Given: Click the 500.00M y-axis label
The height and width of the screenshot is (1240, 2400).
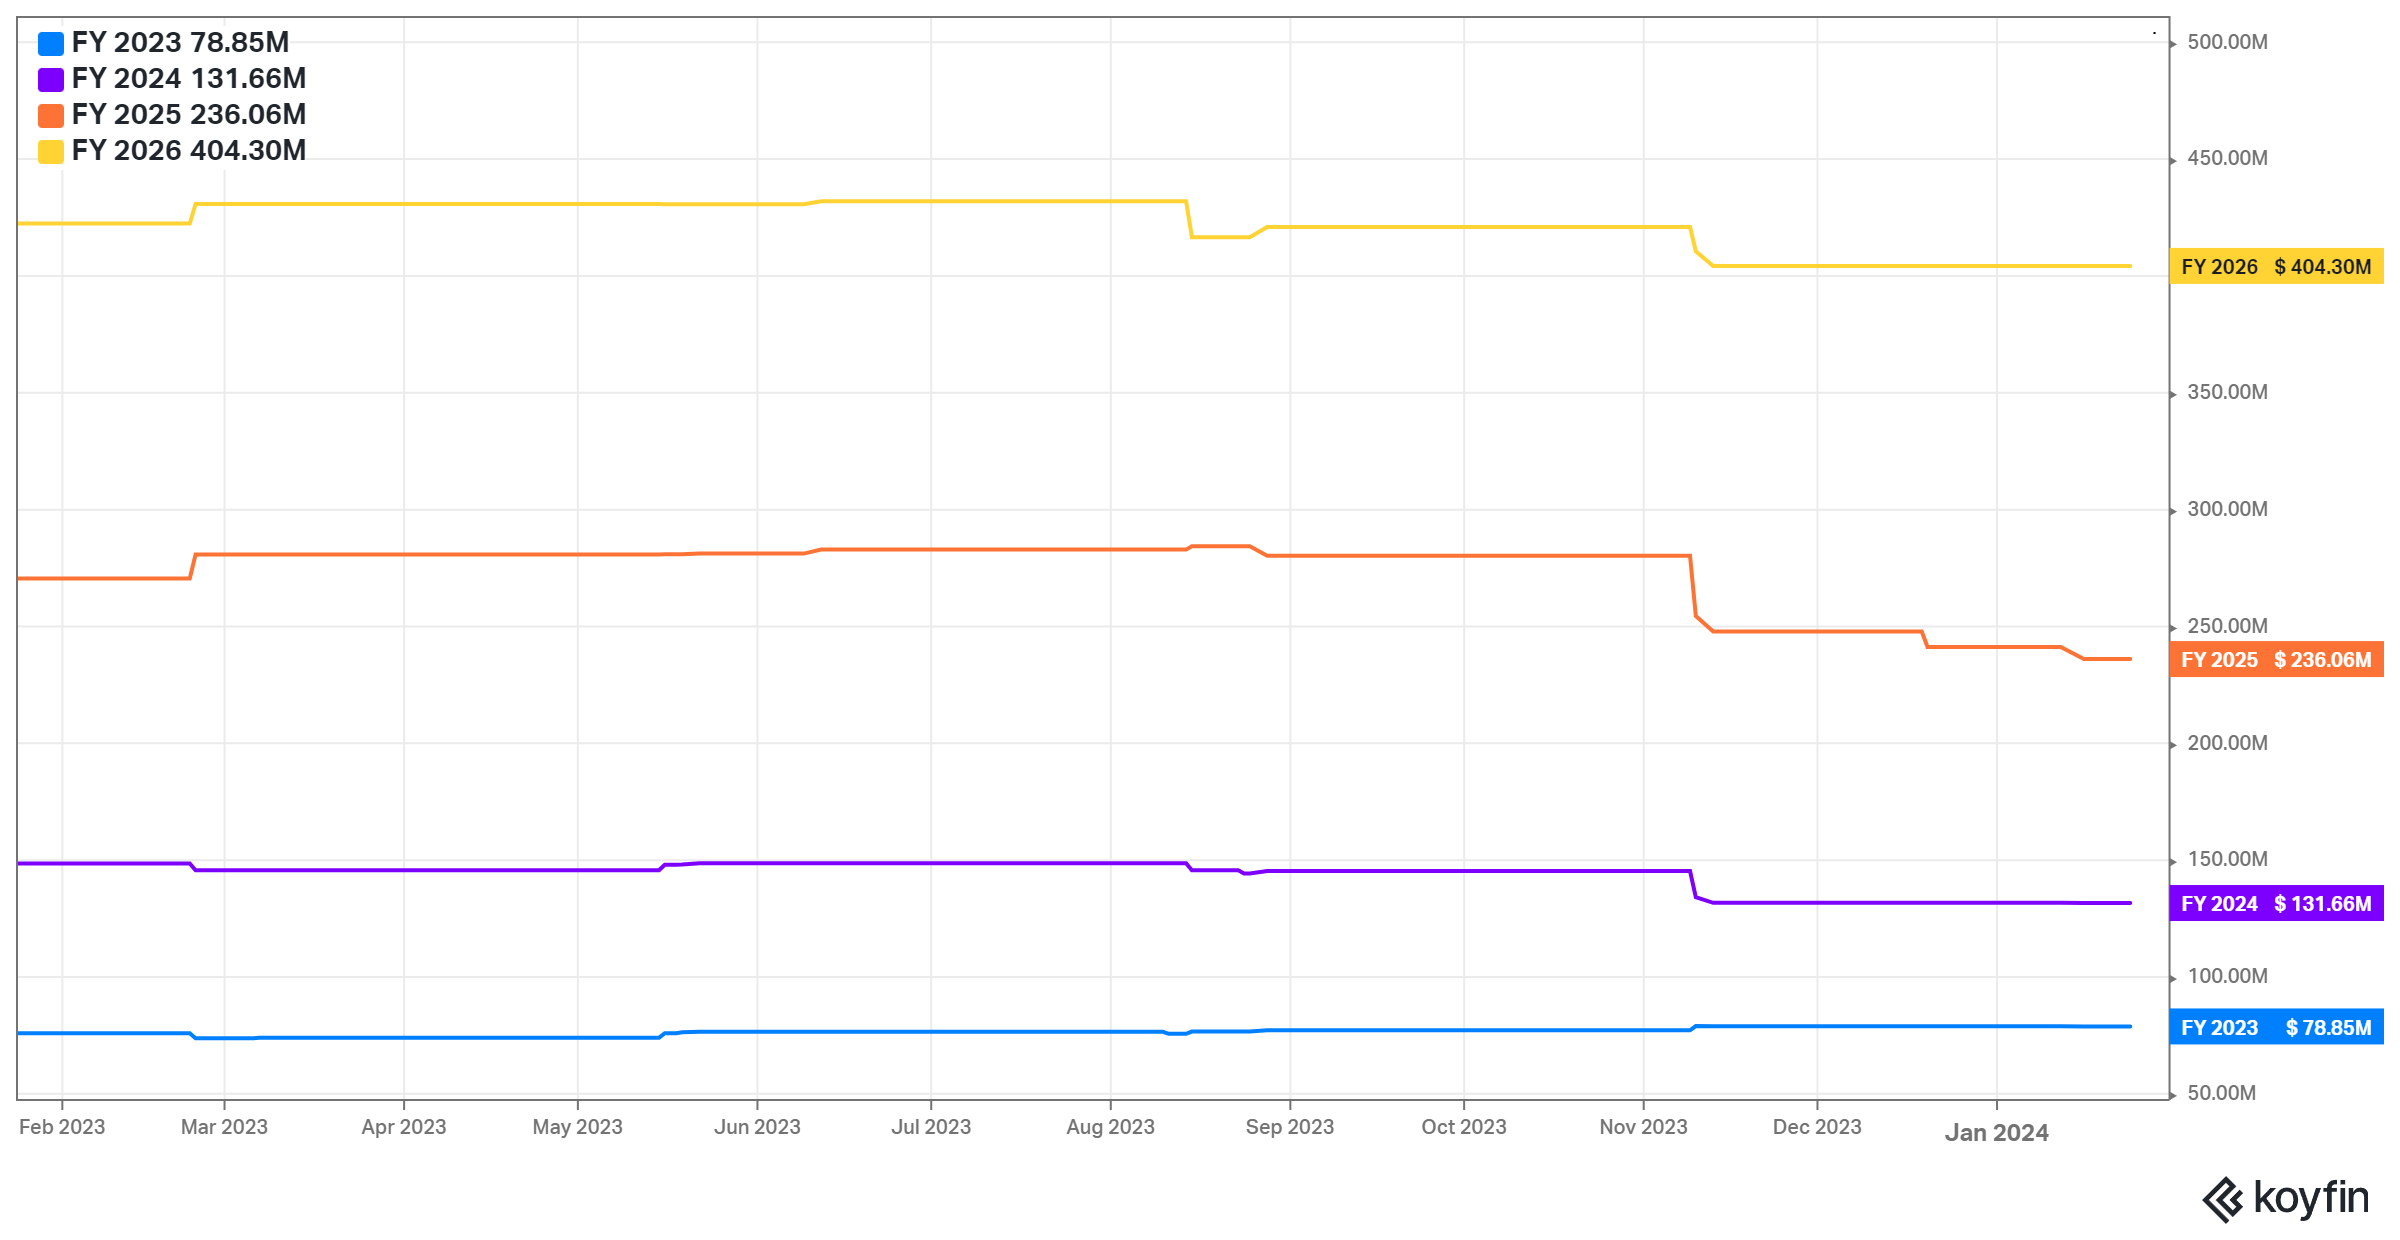Looking at the screenshot, I should (2227, 42).
